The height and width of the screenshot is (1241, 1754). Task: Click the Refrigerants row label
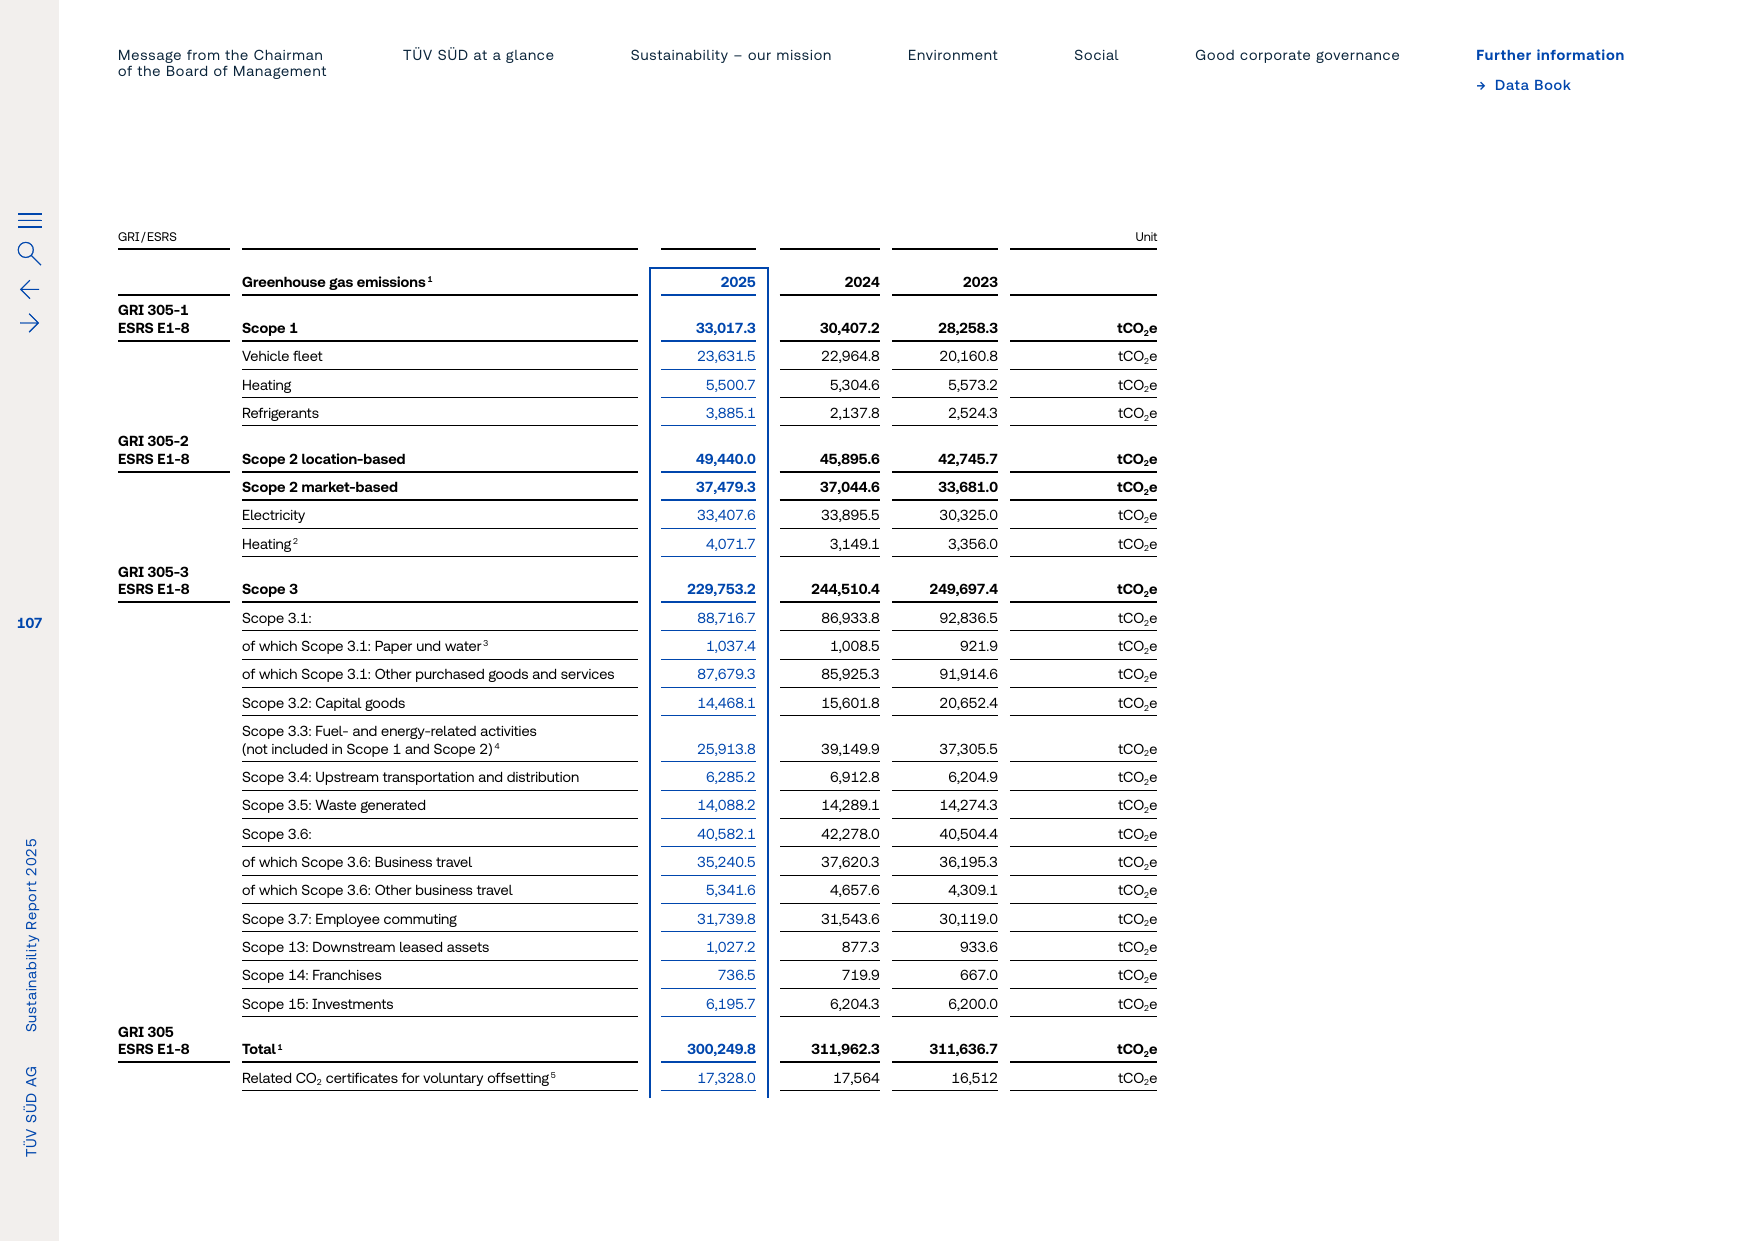280,413
